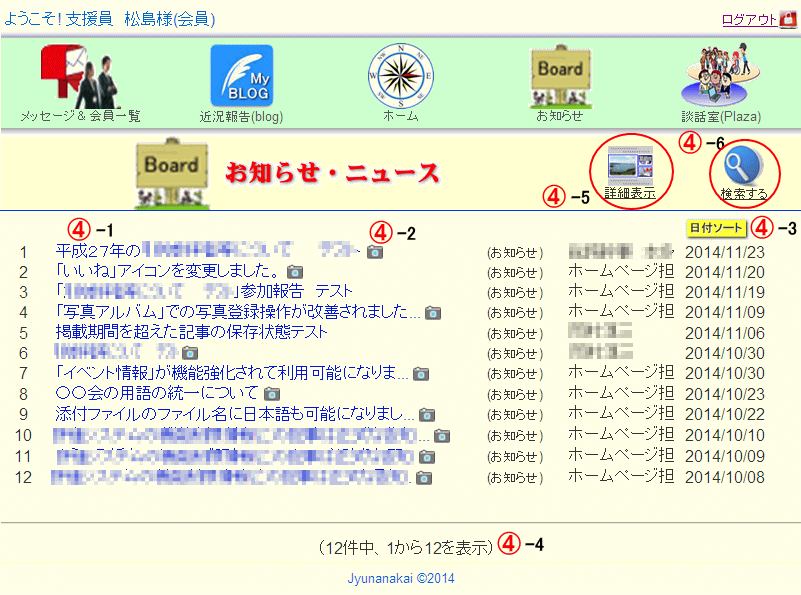
Task: Click the ログアウト link
Action: (748, 20)
